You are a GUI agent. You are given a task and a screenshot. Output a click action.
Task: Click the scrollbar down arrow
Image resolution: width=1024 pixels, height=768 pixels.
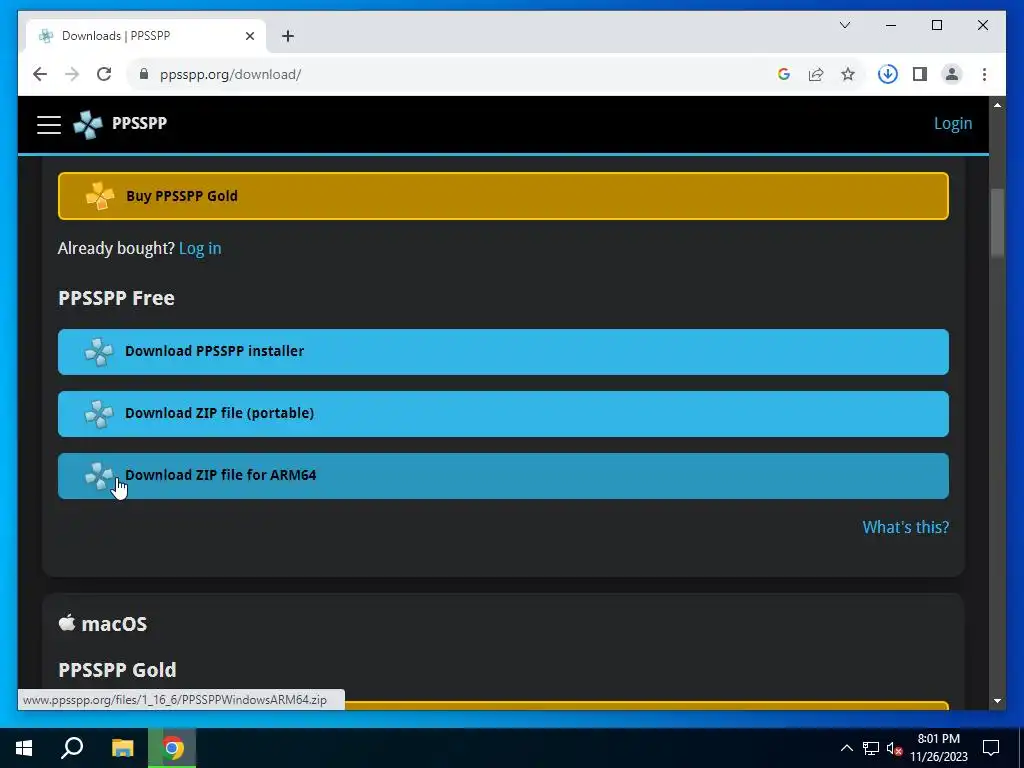coord(997,701)
